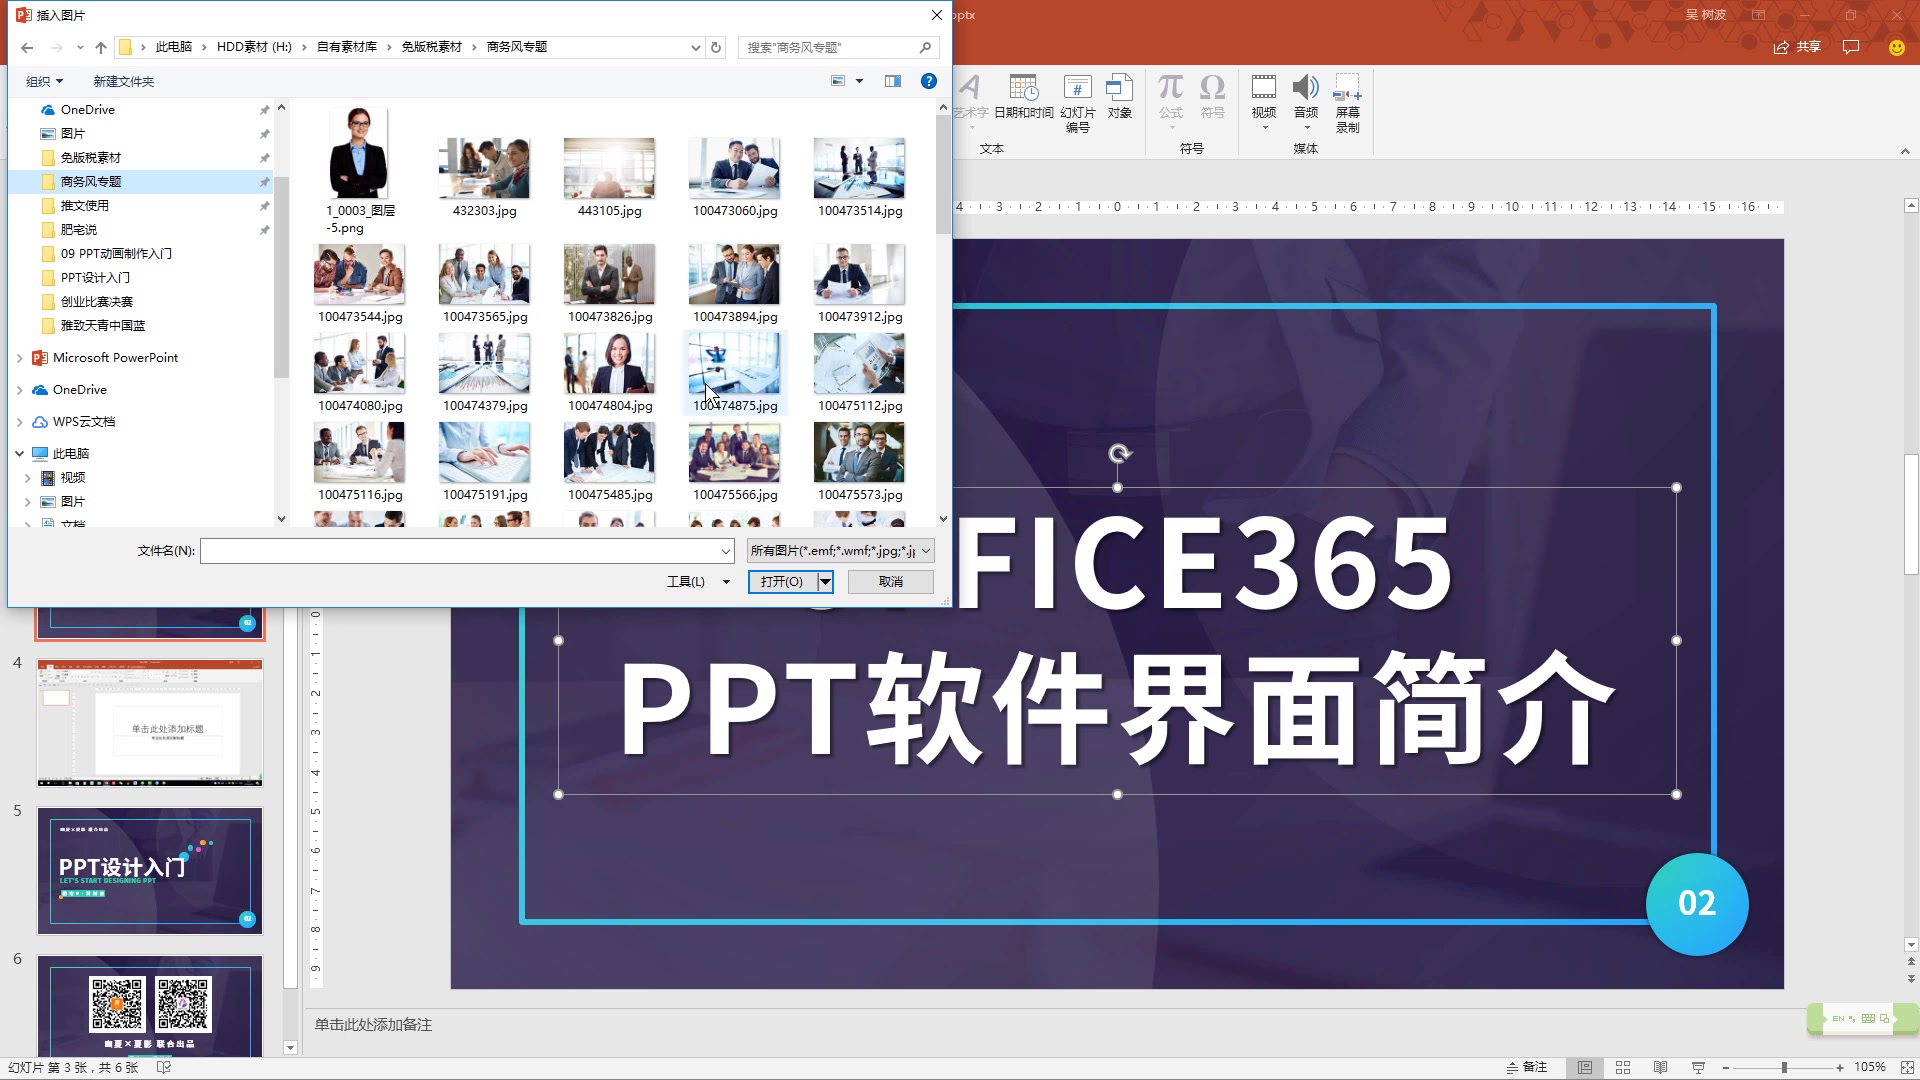
Task: Click the back arrow in the dialog
Action: pyautogui.click(x=26, y=47)
